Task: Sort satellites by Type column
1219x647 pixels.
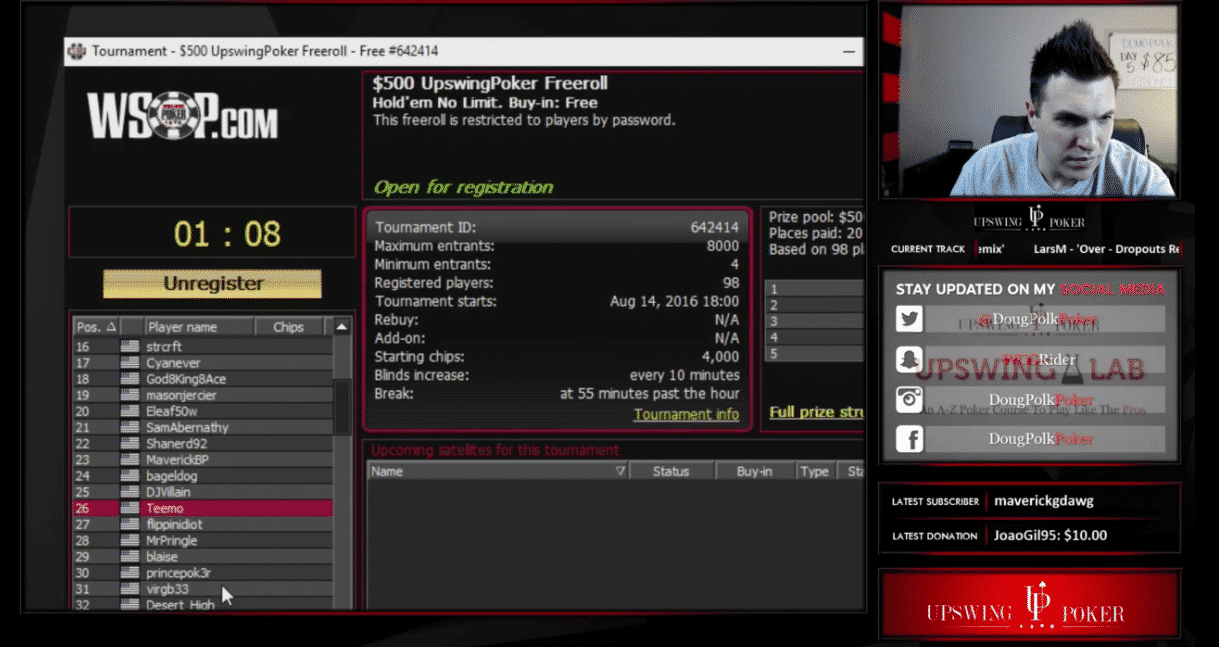Action: coord(814,471)
